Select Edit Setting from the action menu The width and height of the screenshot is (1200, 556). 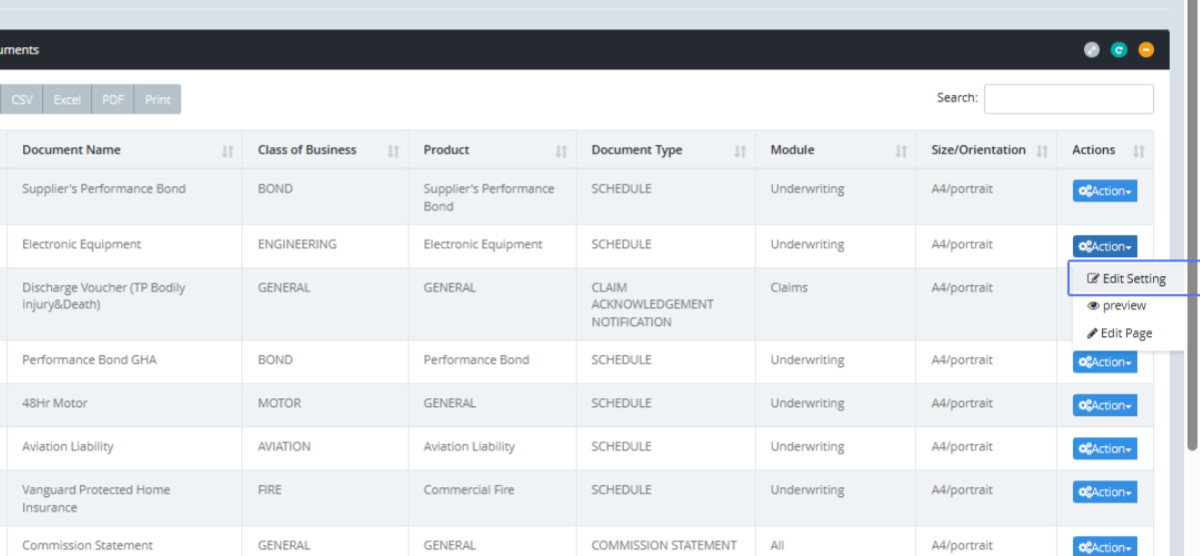1126,279
